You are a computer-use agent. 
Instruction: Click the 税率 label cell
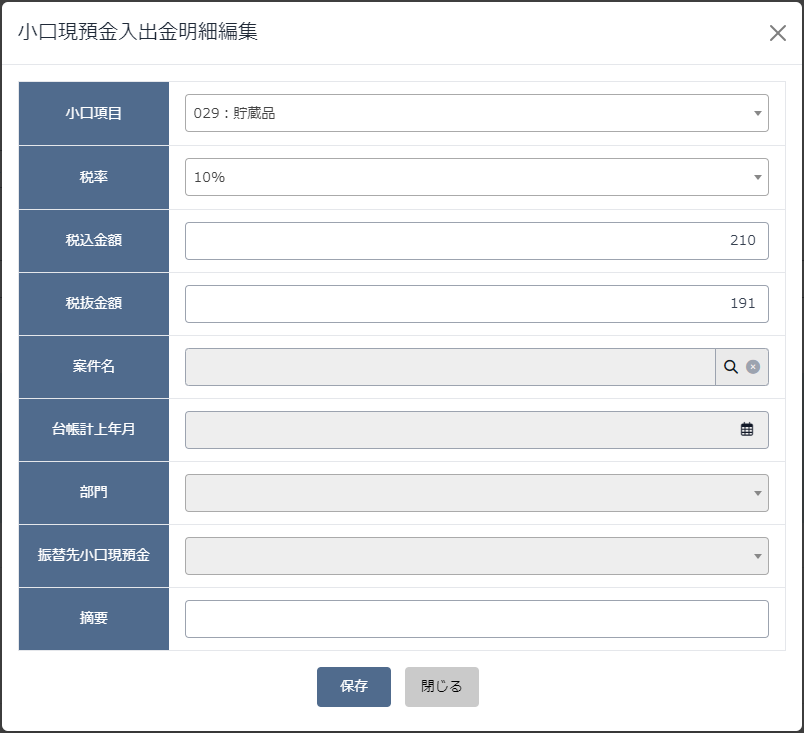(94, 177)
